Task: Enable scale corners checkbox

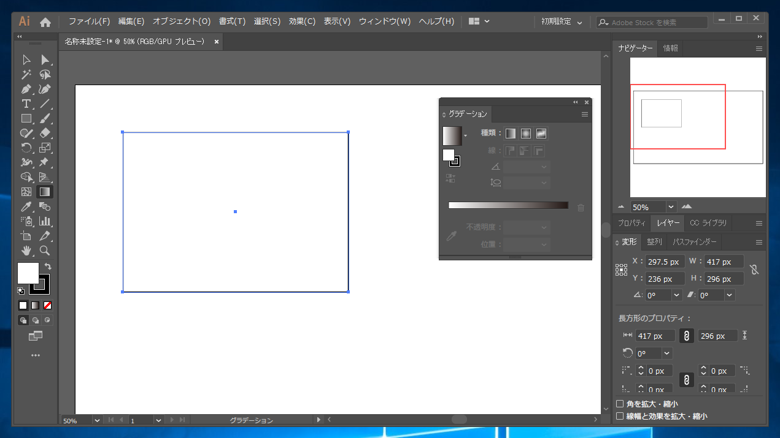Action: point(620,404)
